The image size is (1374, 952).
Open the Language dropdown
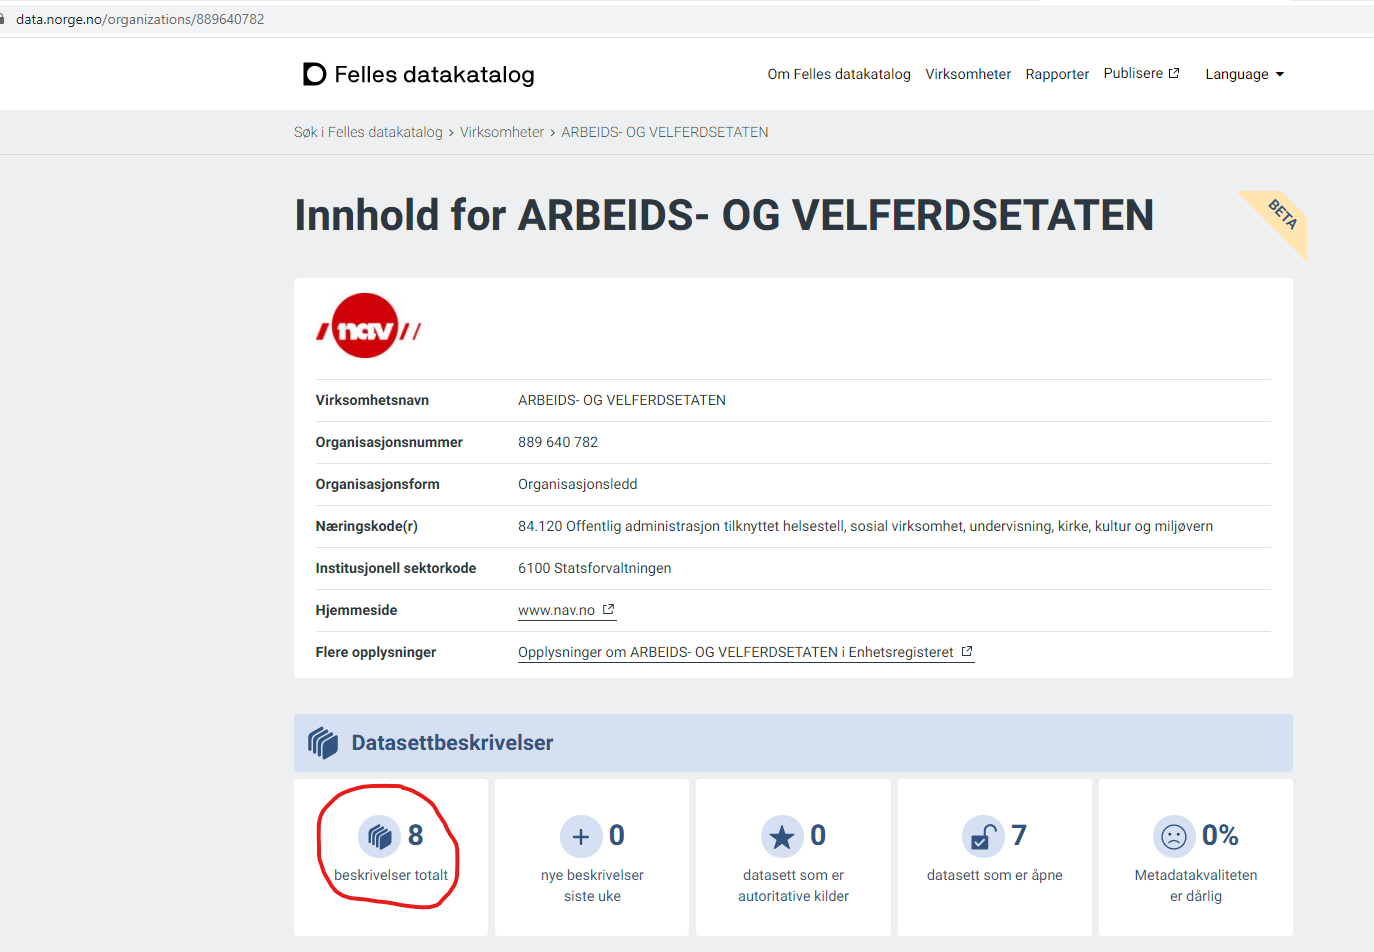coord(1243,73)
